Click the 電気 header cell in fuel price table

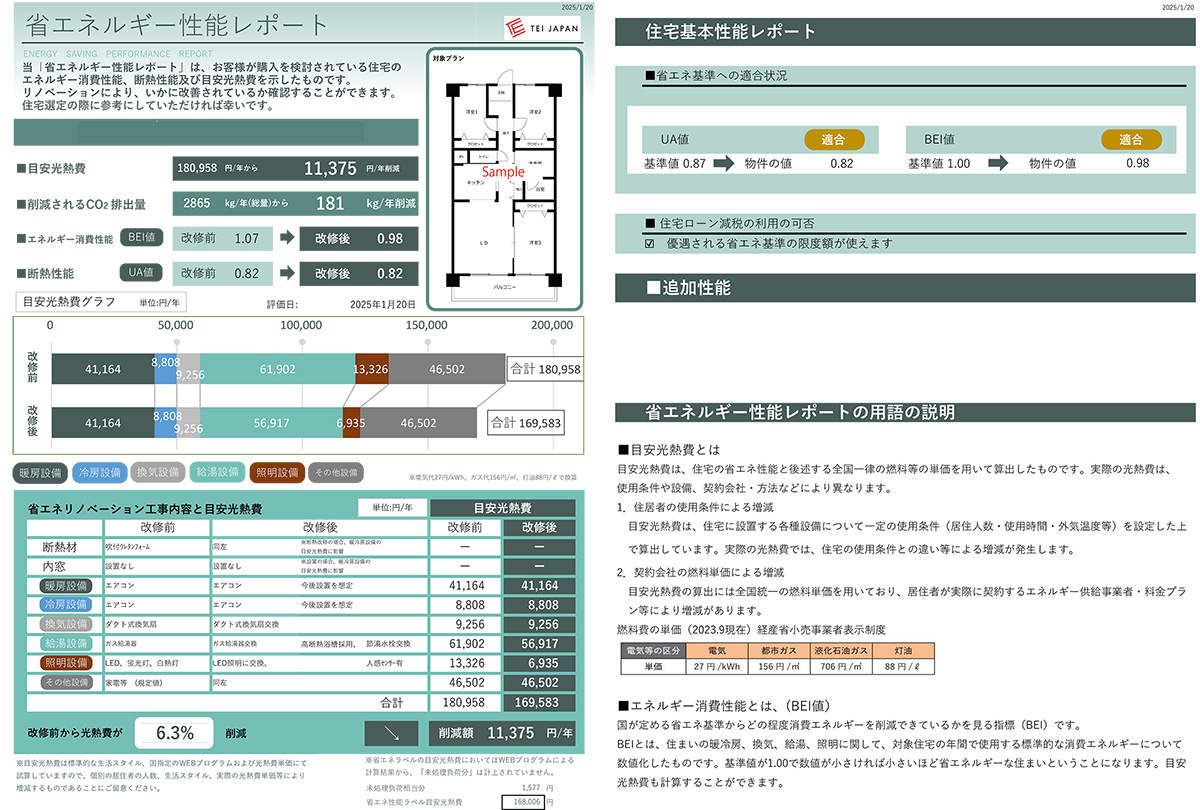[x=717, y=651]
